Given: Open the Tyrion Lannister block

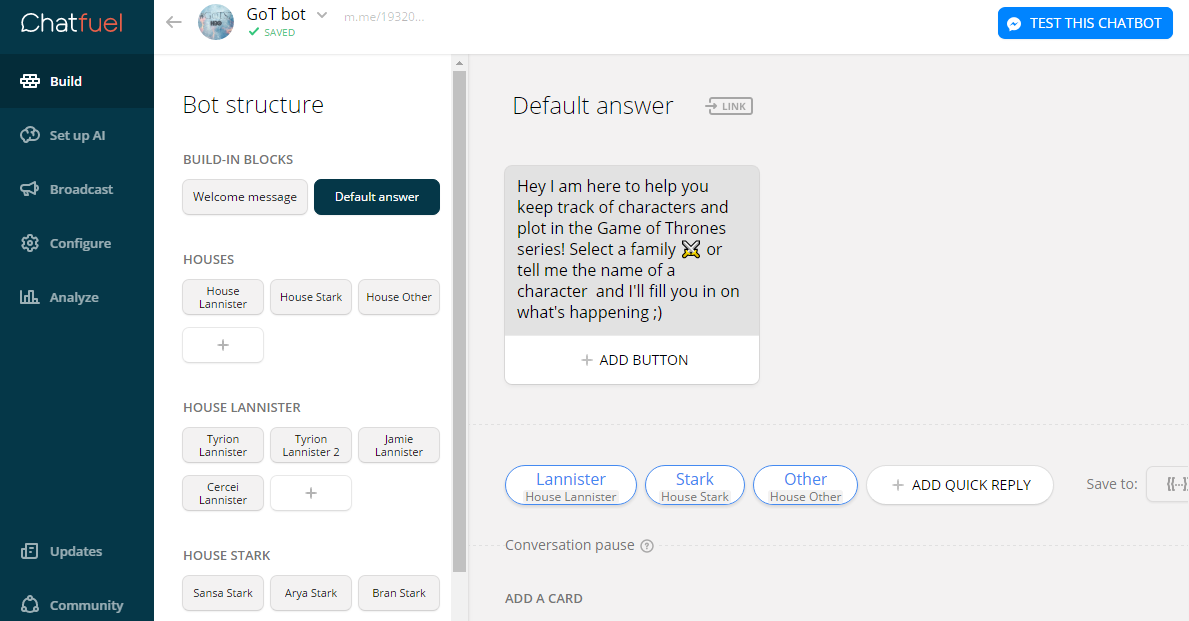Looking at the screenshot, I should coord(223,445).
